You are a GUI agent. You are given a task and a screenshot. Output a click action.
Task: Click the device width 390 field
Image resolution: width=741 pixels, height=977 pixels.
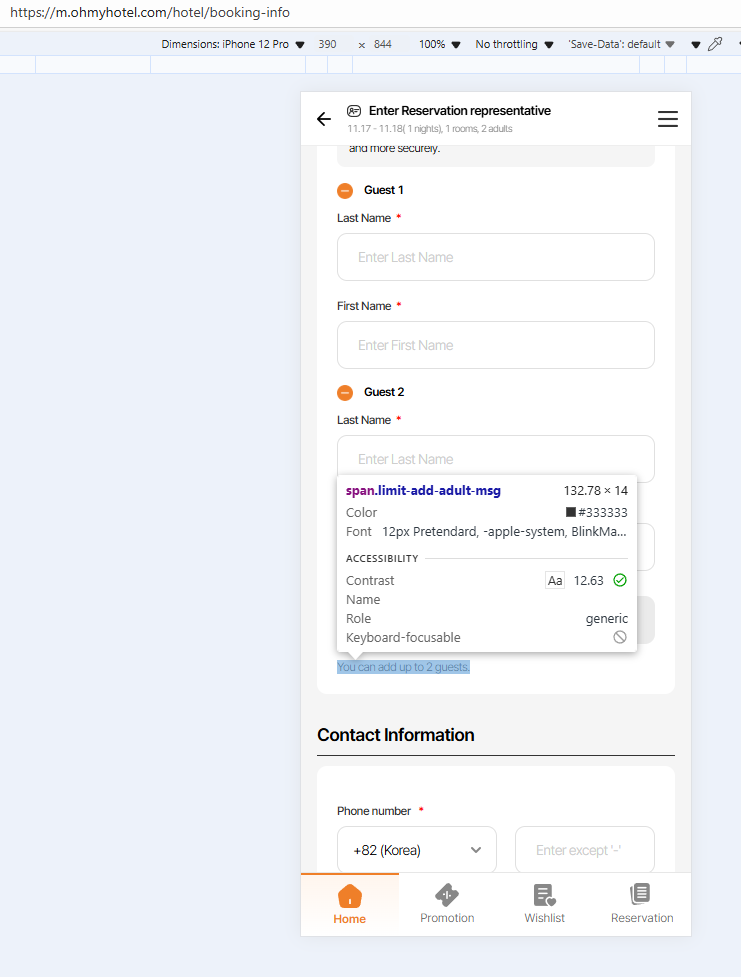(327, 44)
